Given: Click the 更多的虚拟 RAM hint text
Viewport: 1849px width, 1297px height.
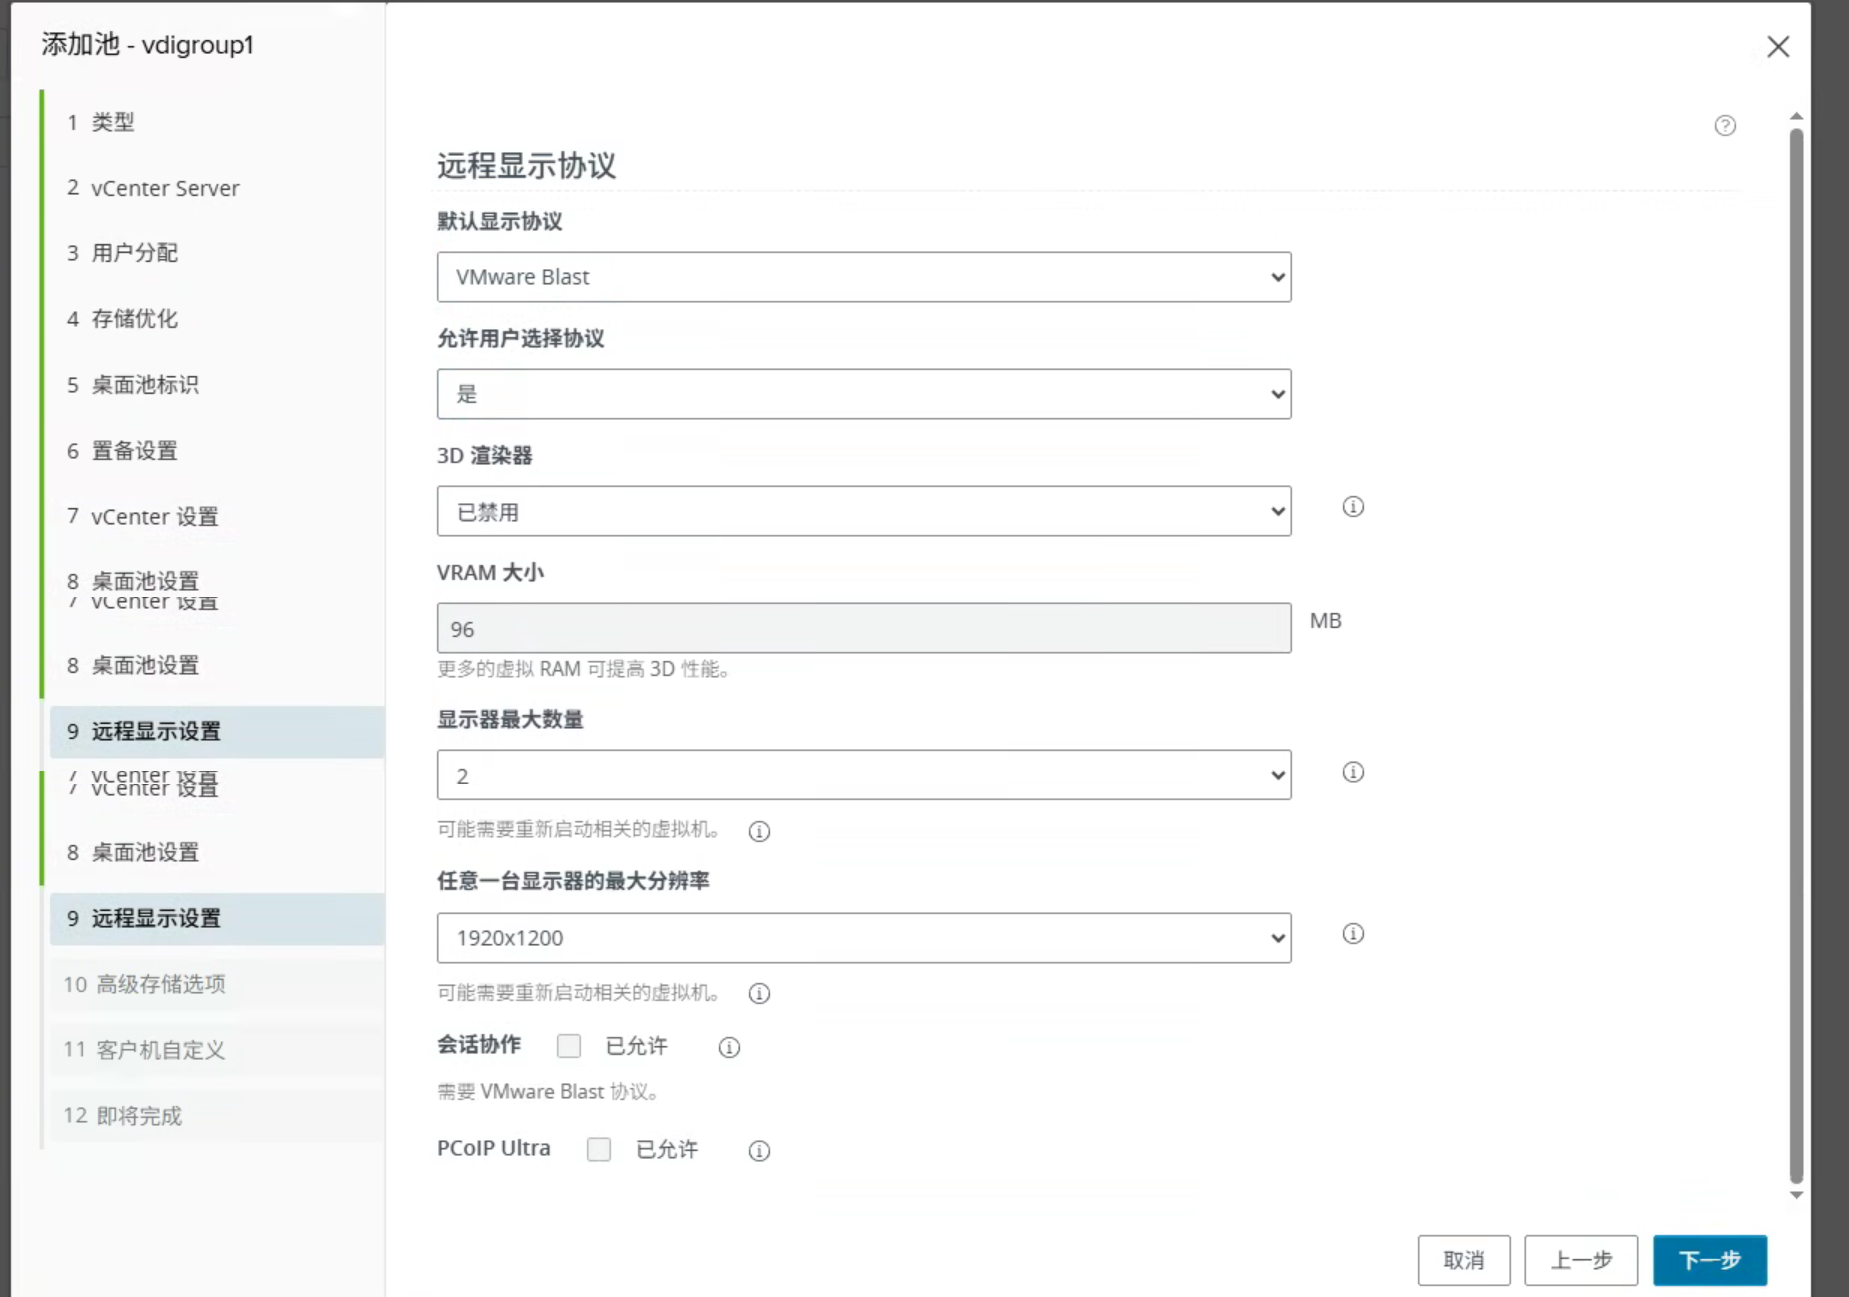Looking at the screenshot, I should pyautogui.click(x=585, y=669).
